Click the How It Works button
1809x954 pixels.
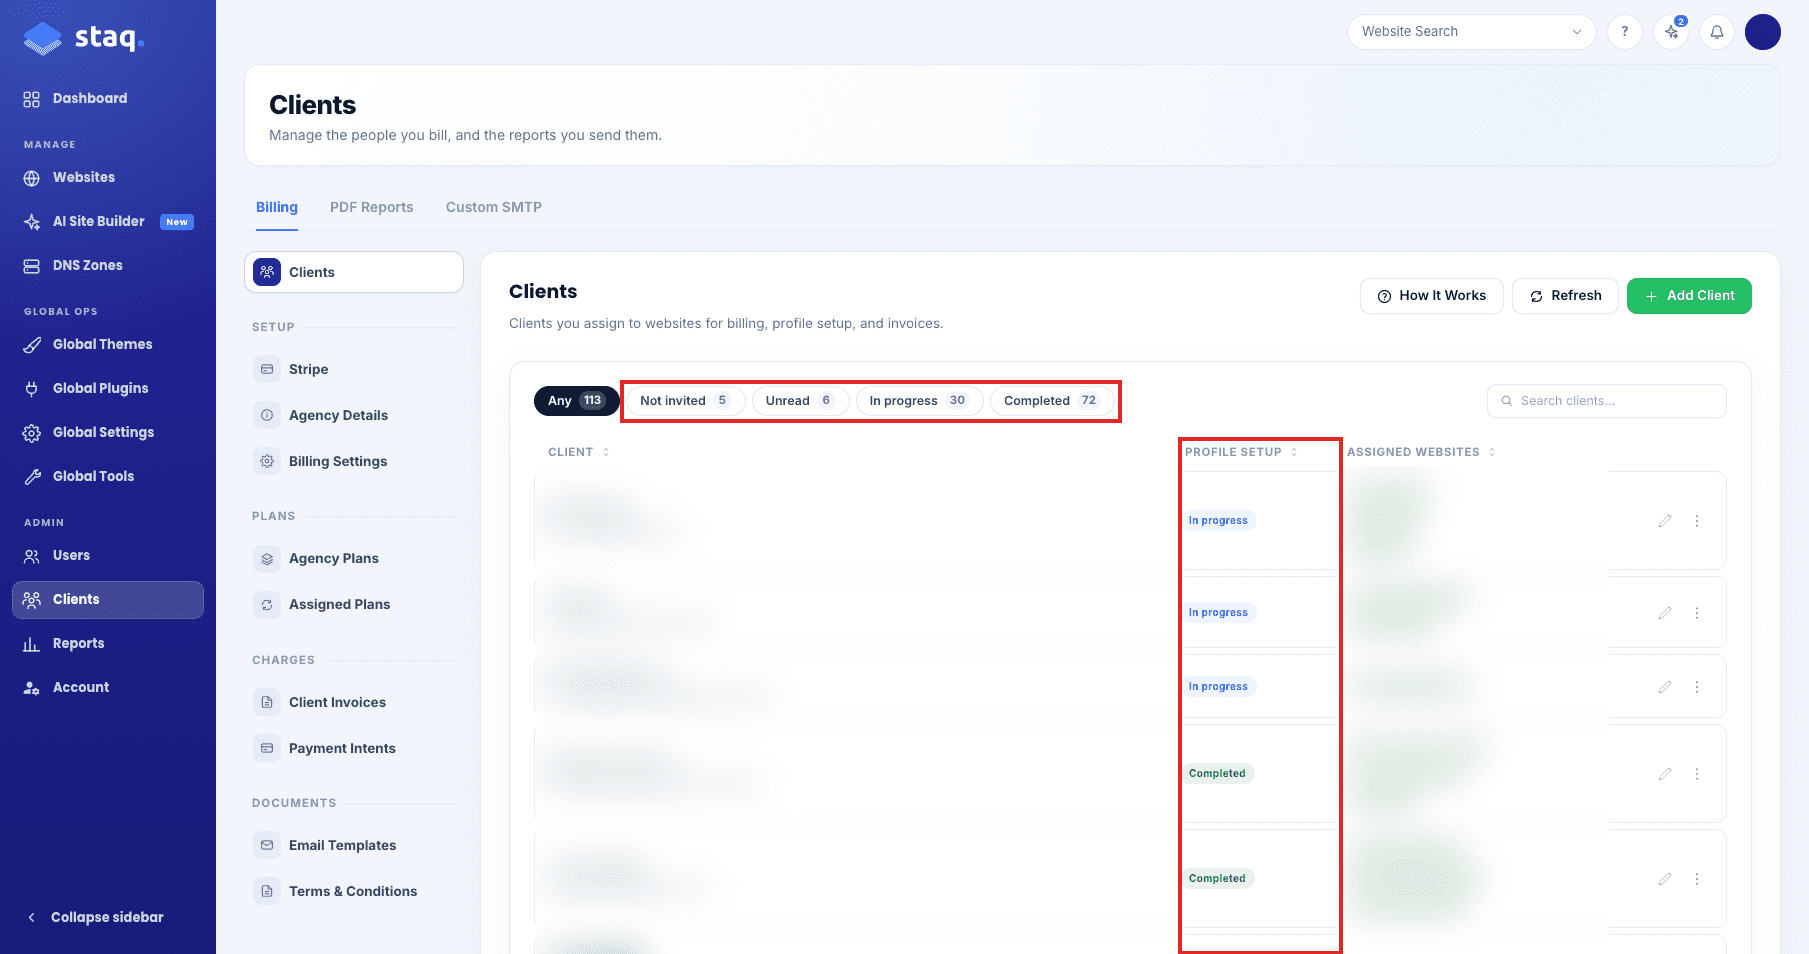click(1431, 296)
